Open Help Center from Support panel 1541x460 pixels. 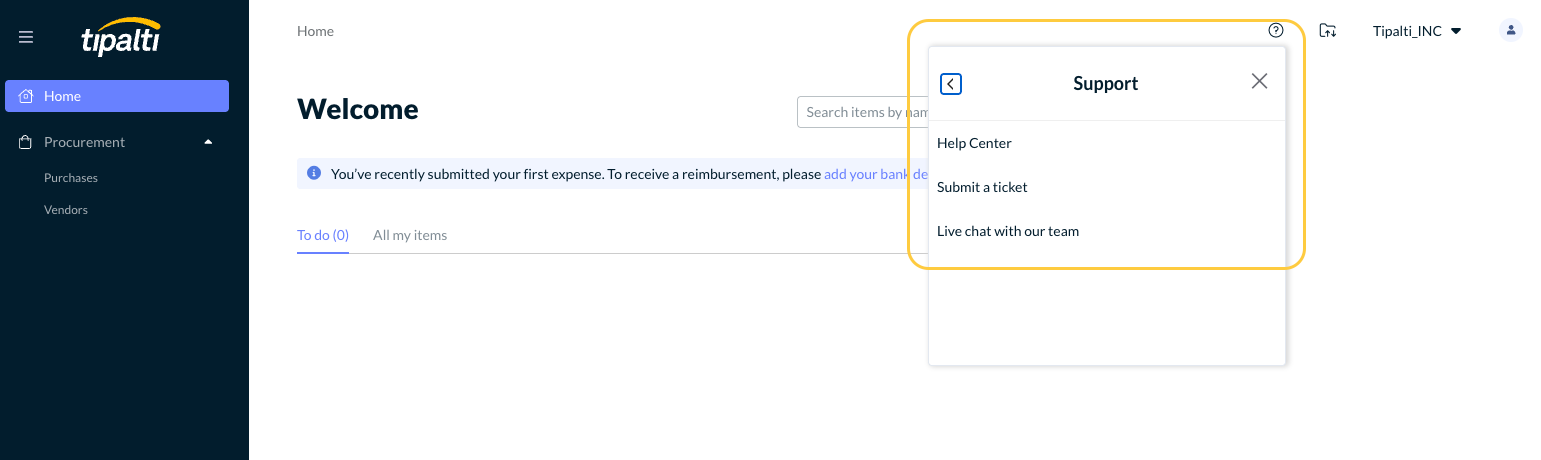(x=974, y=143)
